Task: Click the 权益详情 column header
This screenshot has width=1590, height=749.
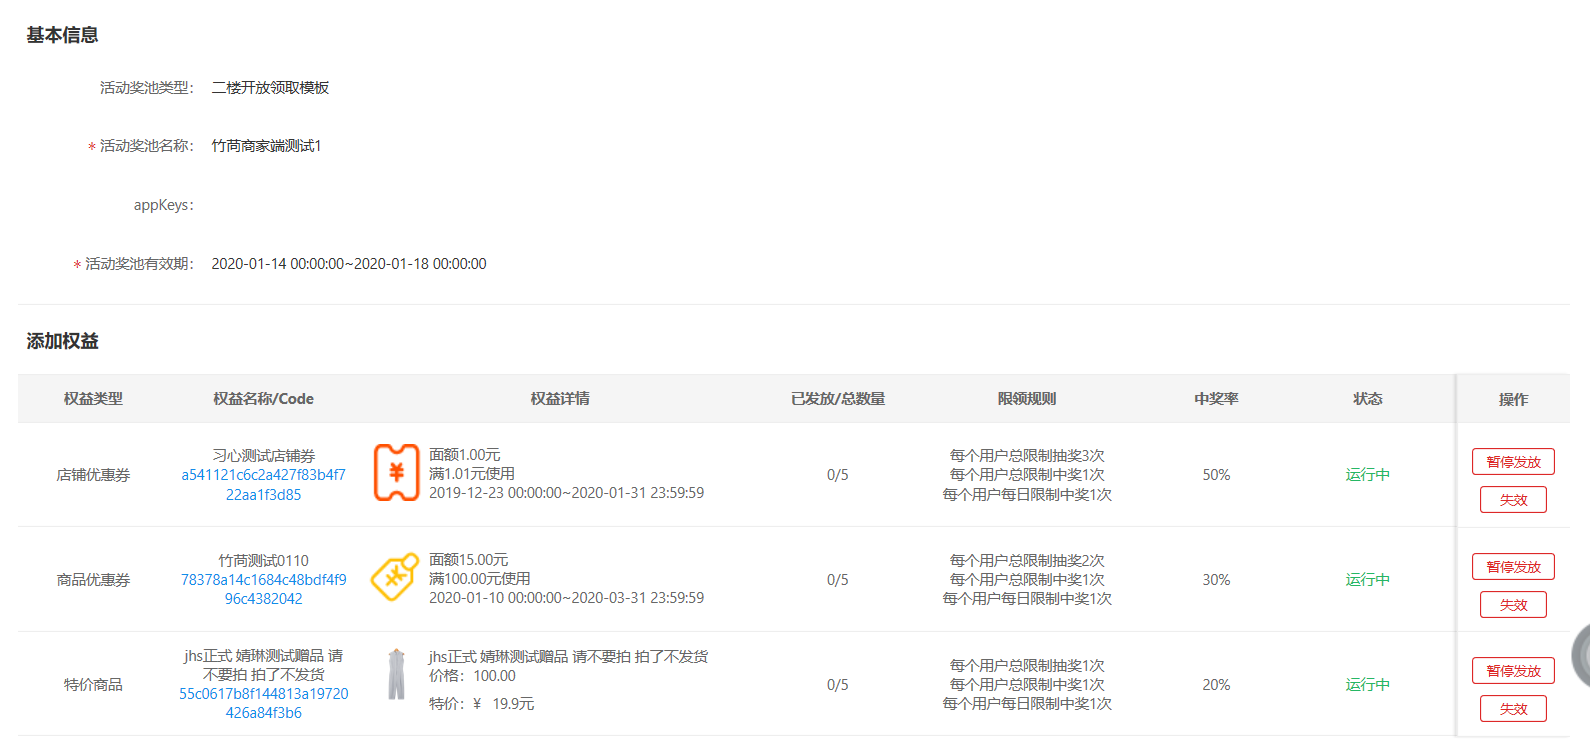Action: pyautogui.click(x=560, y=398)
